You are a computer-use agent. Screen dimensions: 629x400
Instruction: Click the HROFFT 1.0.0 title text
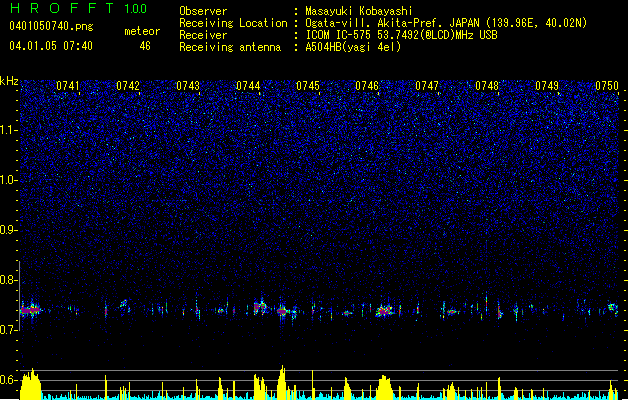click(78, 8)
